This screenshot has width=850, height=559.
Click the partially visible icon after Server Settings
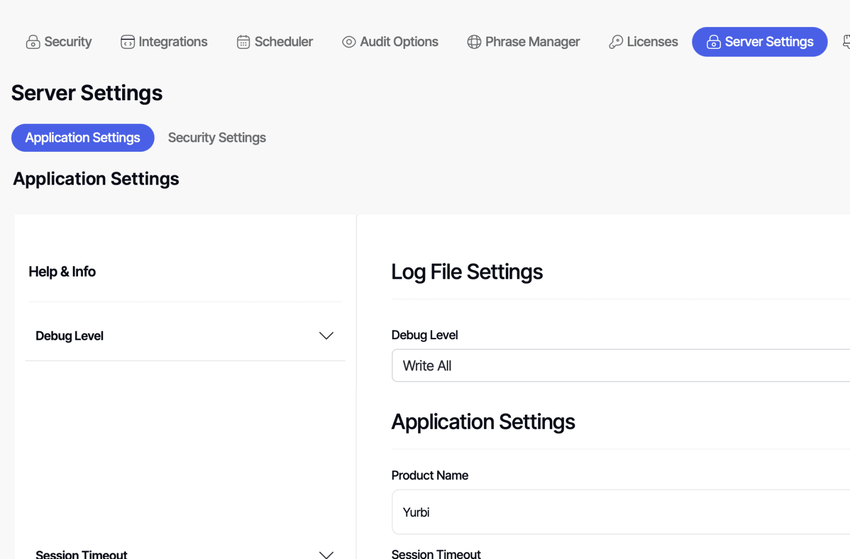coord(845,42)
